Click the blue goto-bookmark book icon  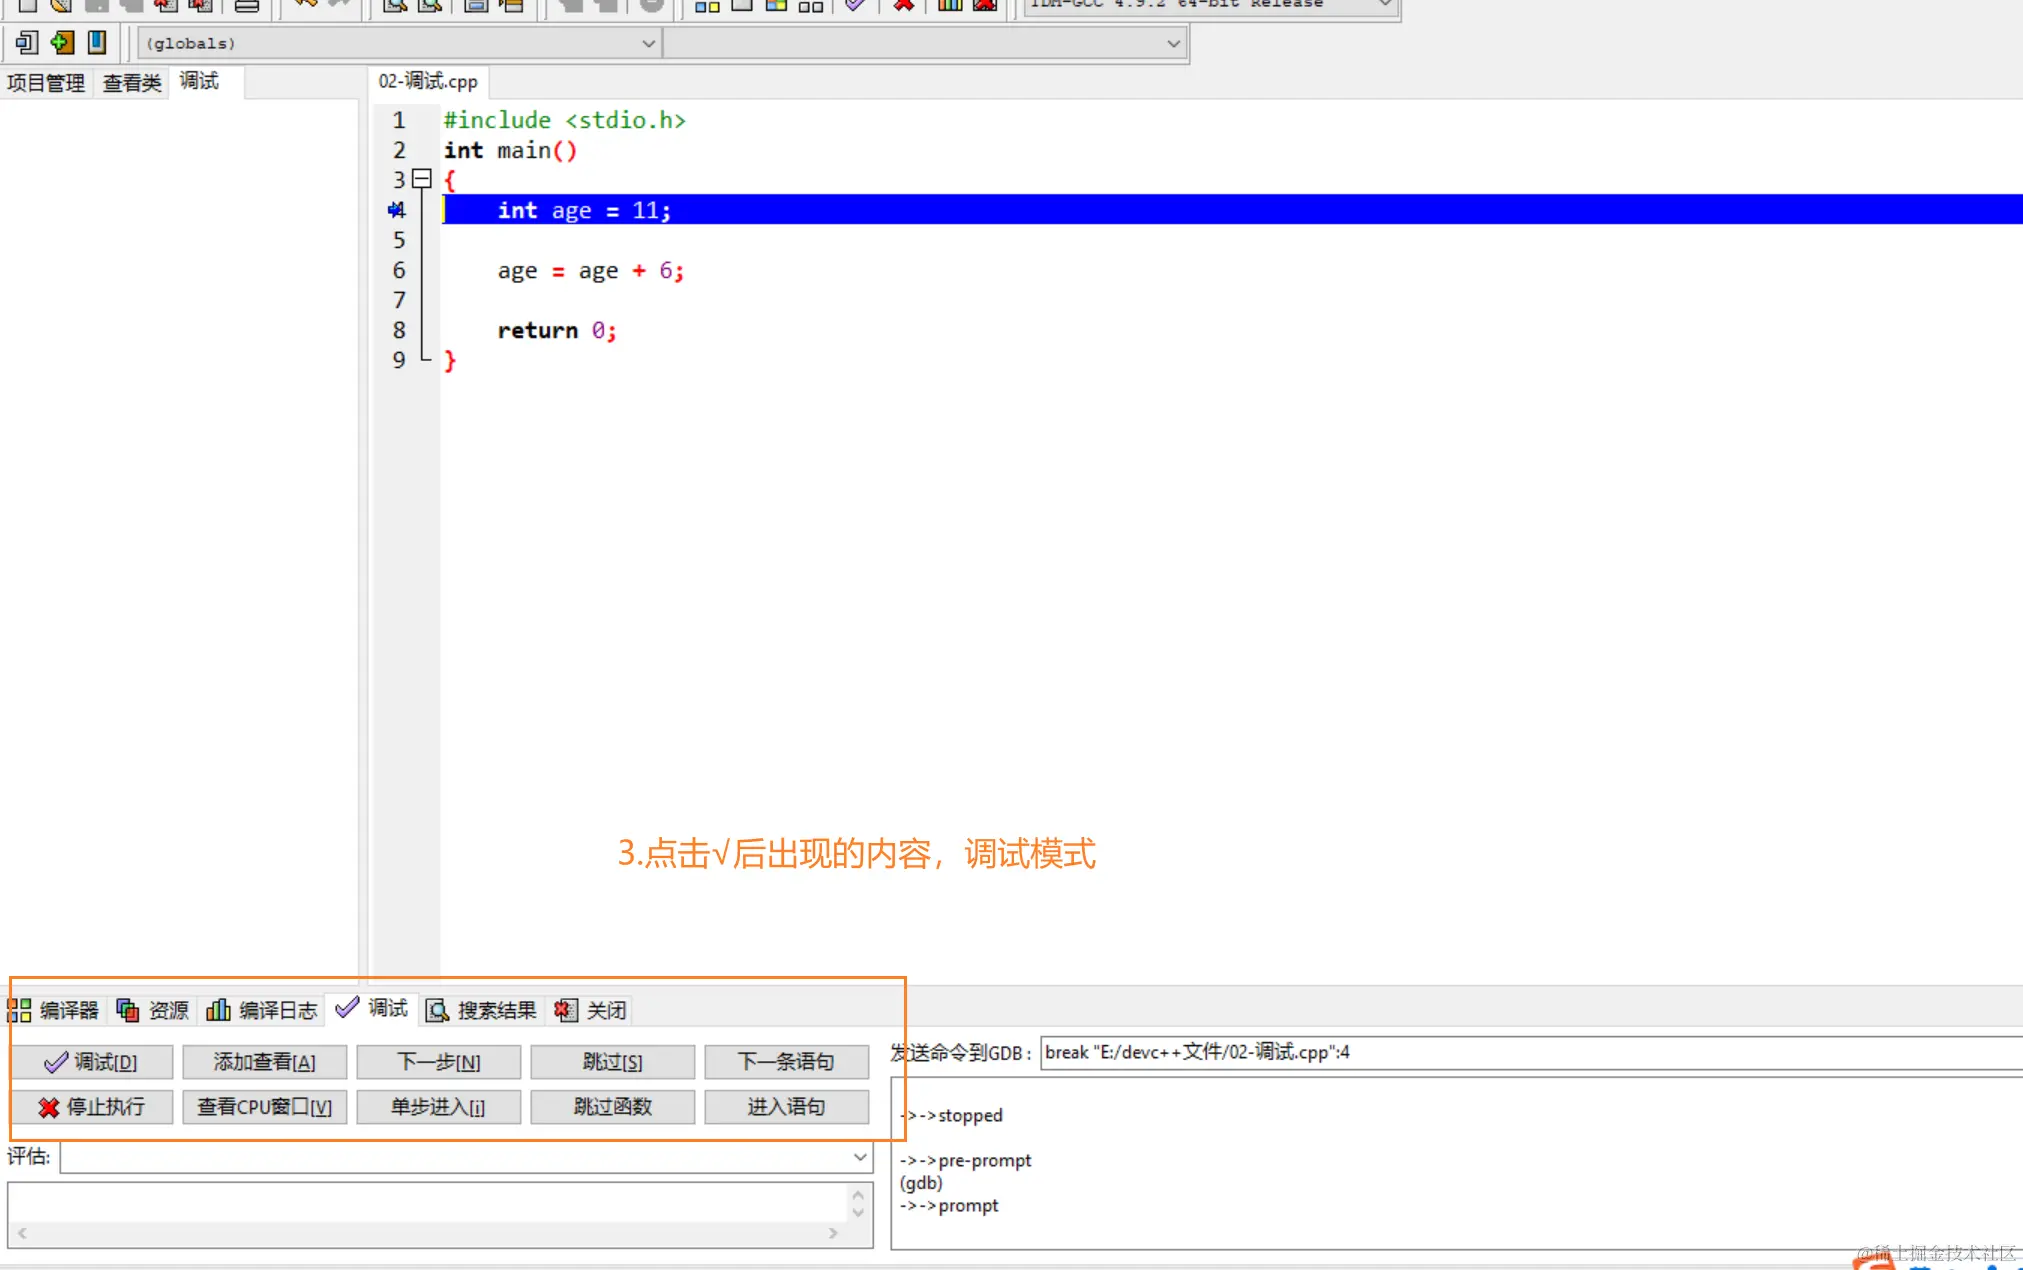click(97, 43)
